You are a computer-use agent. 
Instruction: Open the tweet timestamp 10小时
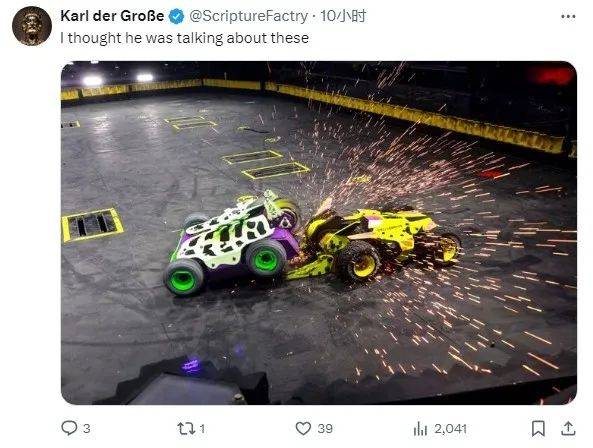tap(343, 16)
